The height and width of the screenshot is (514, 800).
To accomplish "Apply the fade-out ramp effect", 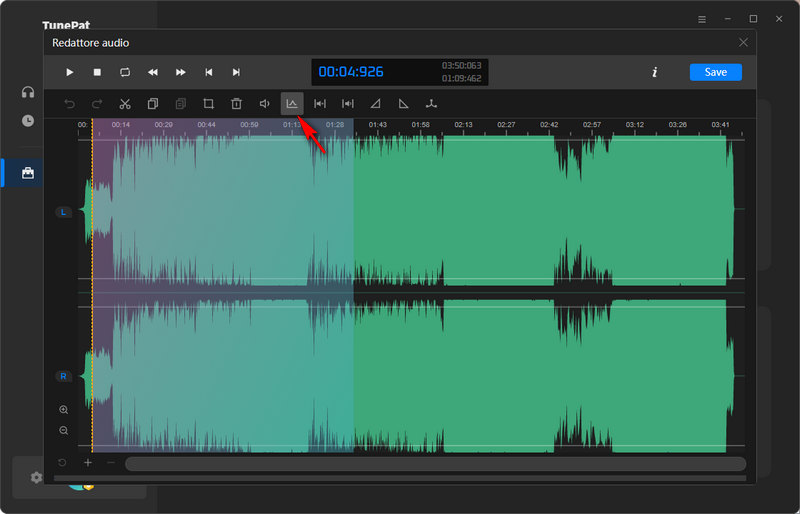I will tap(404, 103).
